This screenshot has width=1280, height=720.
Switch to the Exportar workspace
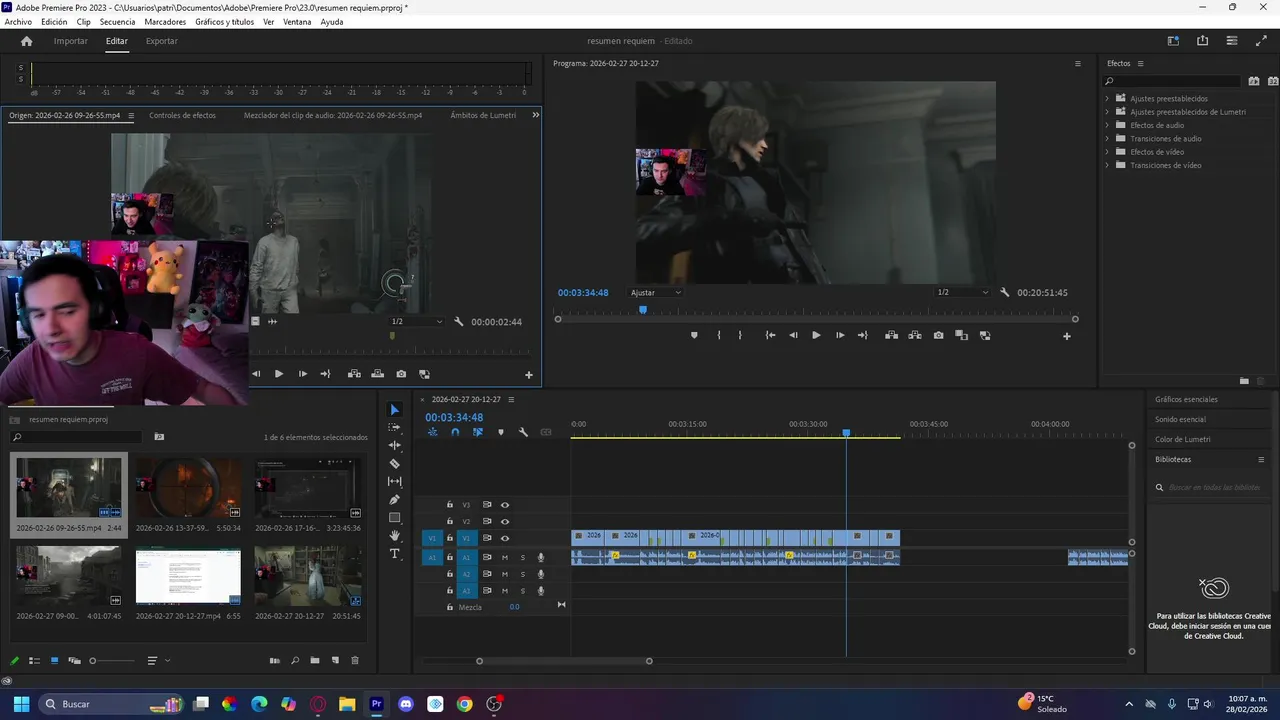(x=162, y=41)
